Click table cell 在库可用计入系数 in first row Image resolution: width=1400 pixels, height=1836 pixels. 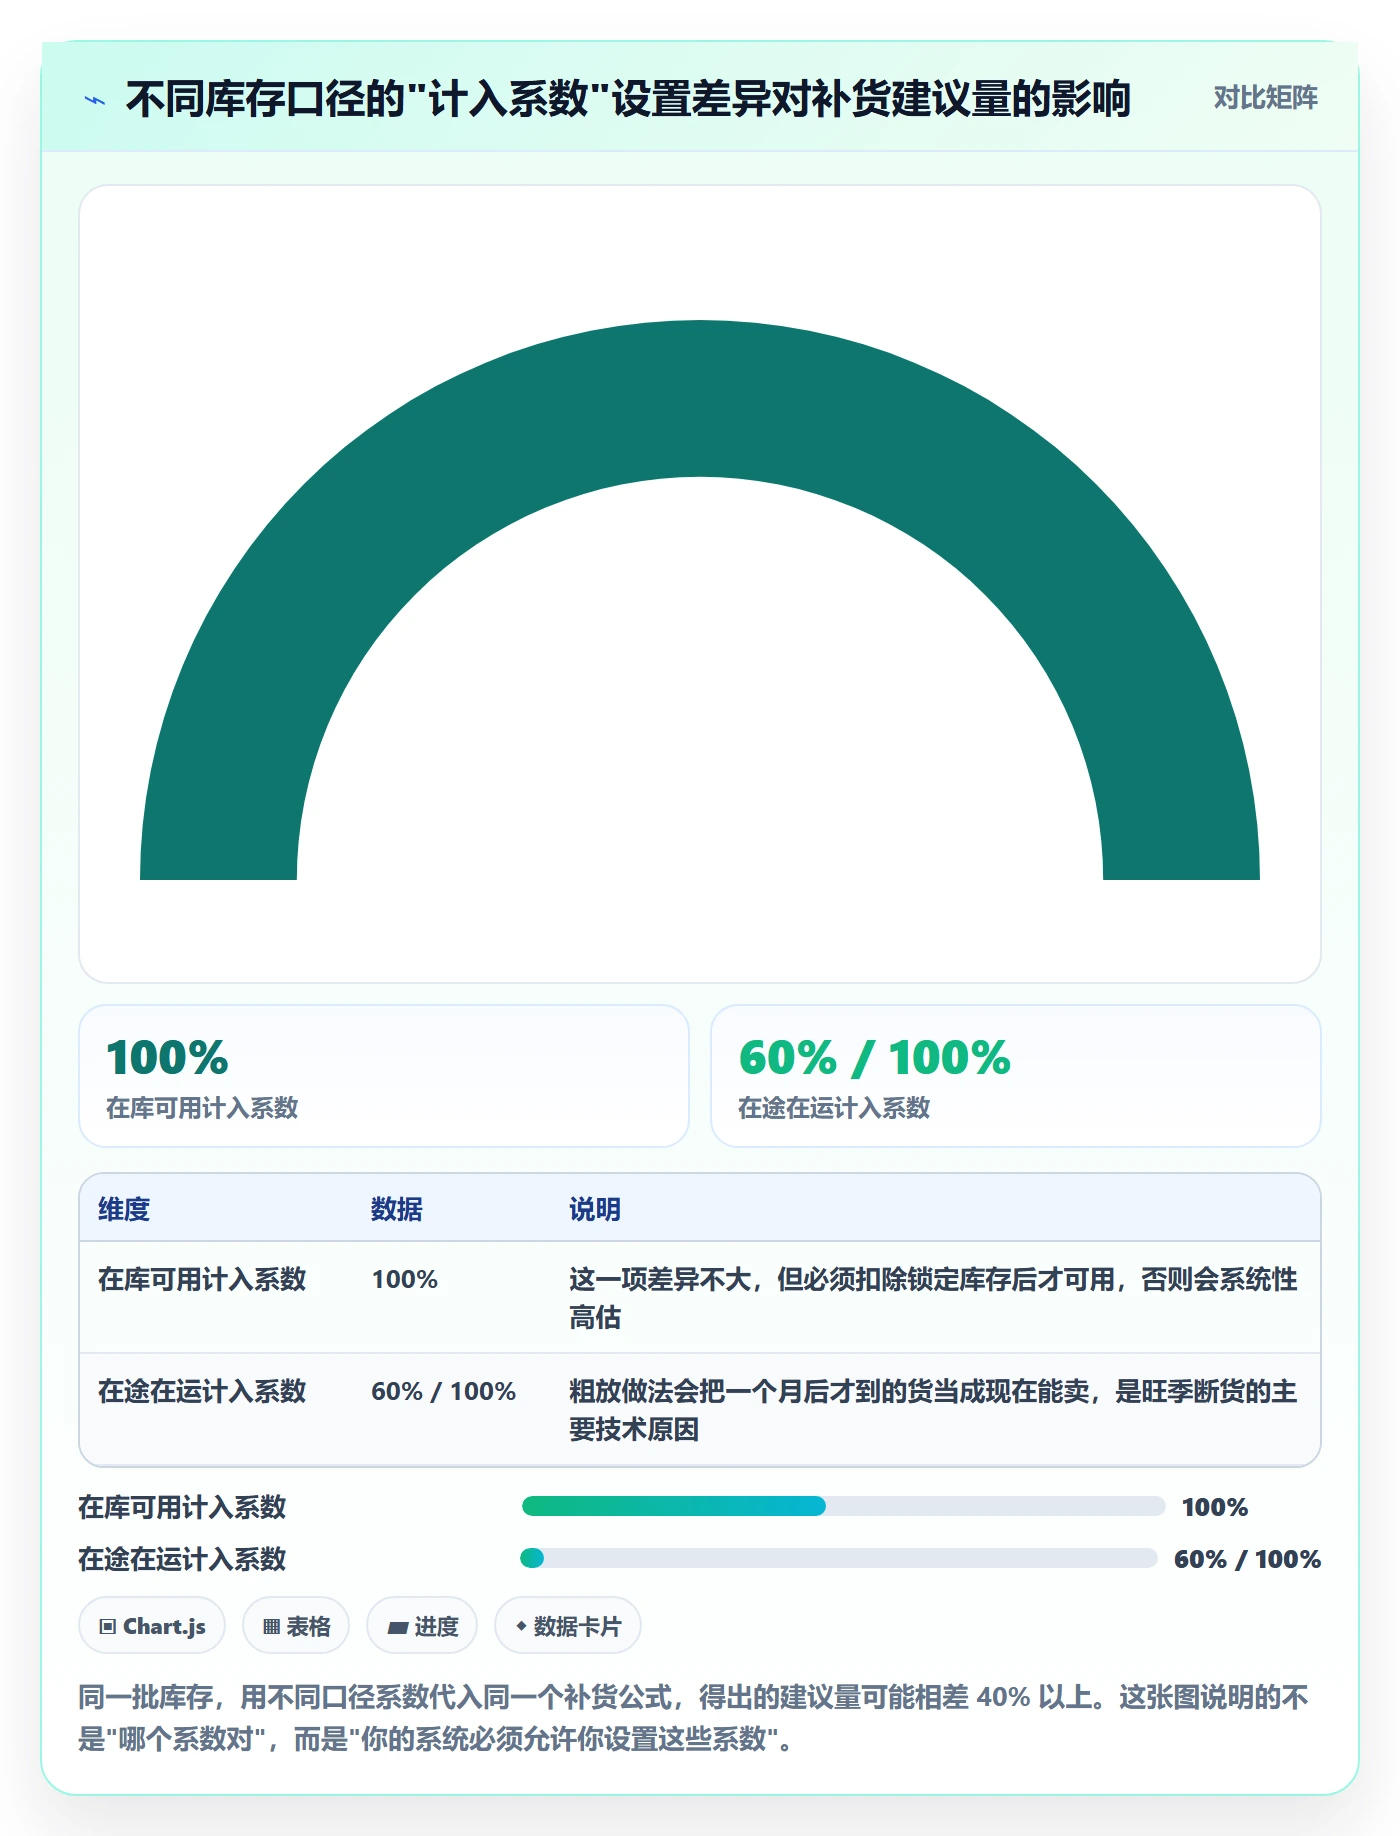coord(202,1279)
